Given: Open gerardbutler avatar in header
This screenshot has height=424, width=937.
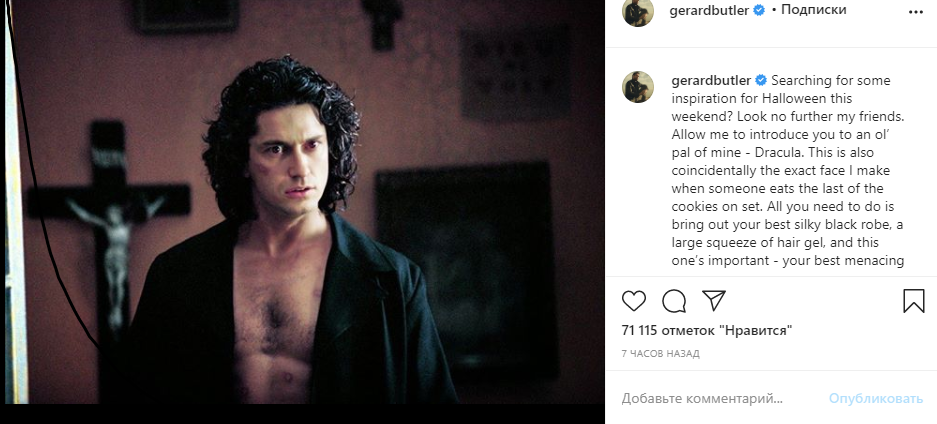Looking at the screenshot, I should 638,11.
